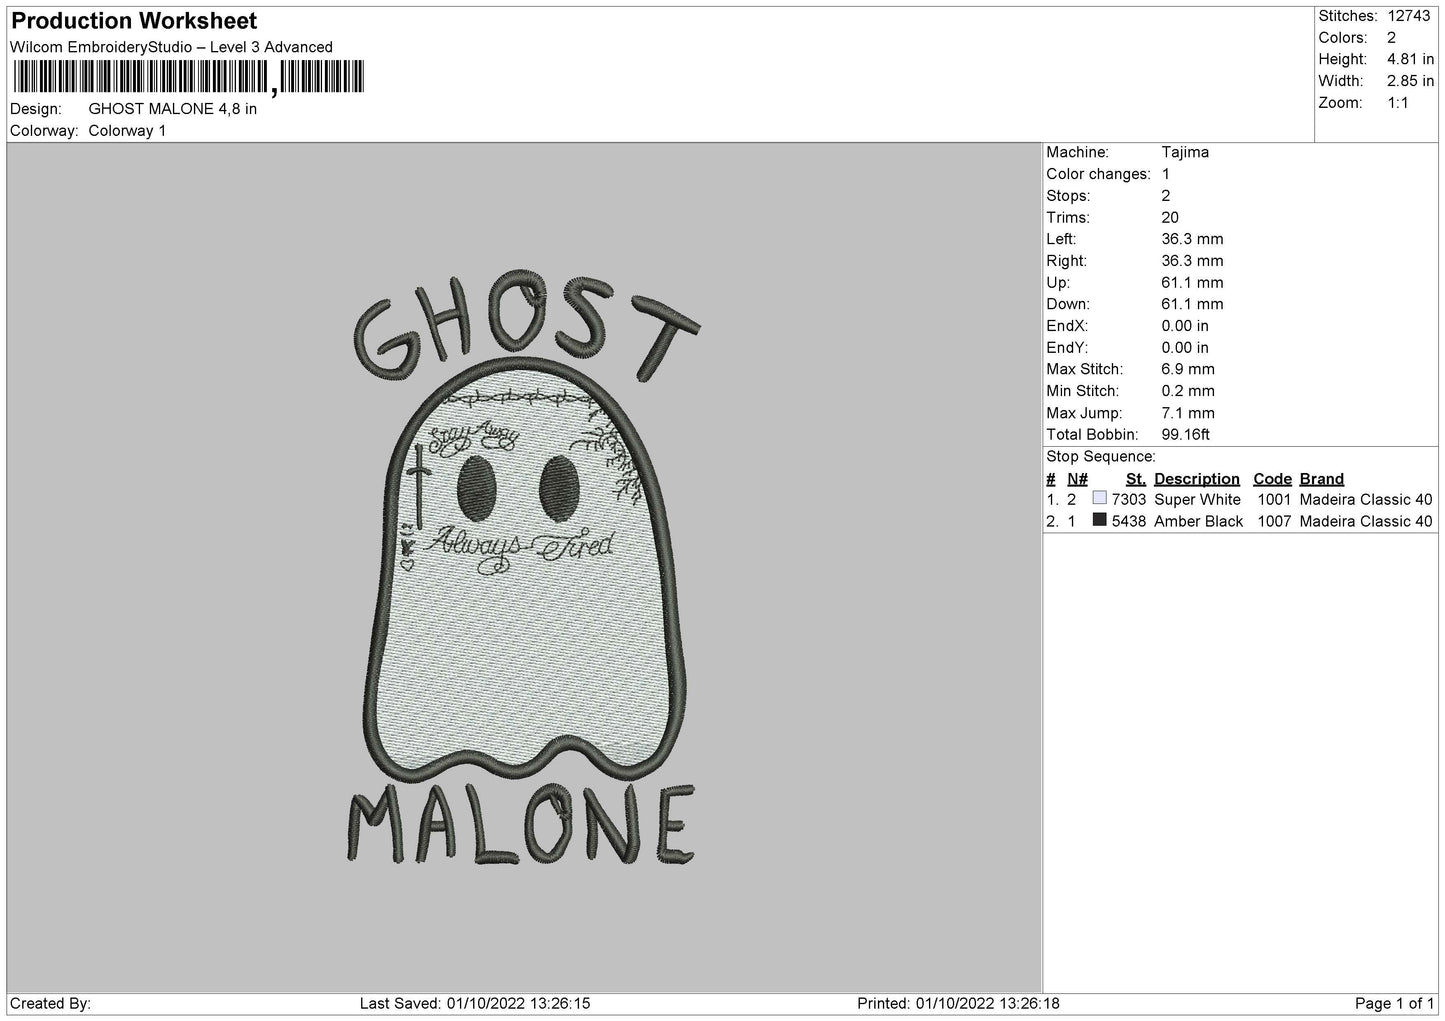Click the 'St.' column header
This screenshot has height=1021, width=1445.
pos(1135,479)
